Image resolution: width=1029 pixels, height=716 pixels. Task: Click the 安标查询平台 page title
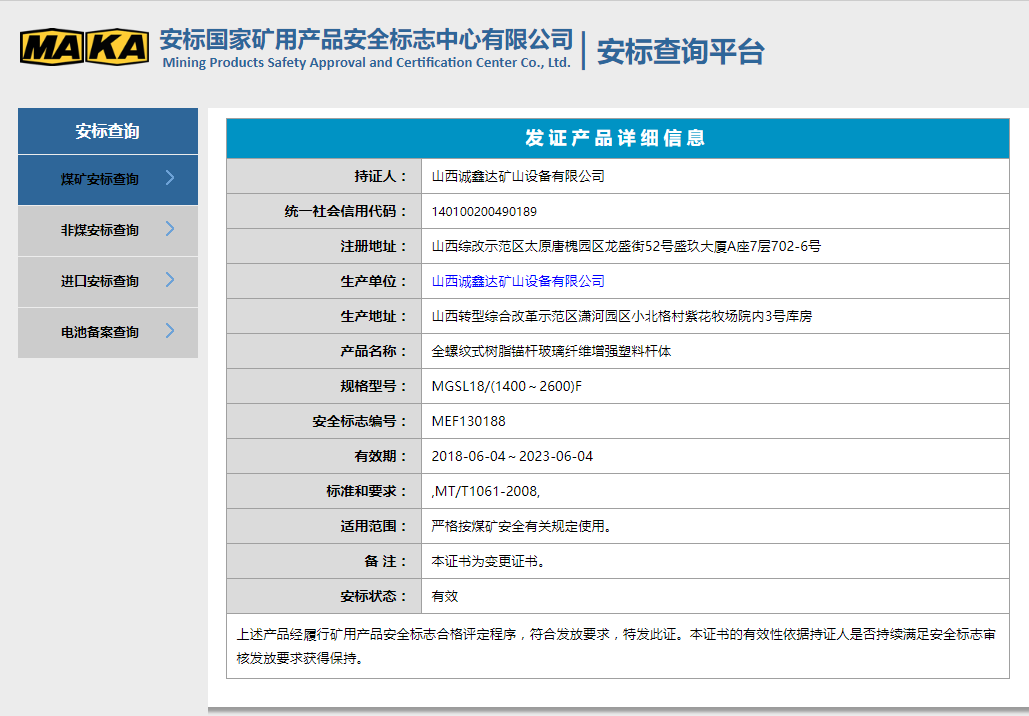pos(680,51)
